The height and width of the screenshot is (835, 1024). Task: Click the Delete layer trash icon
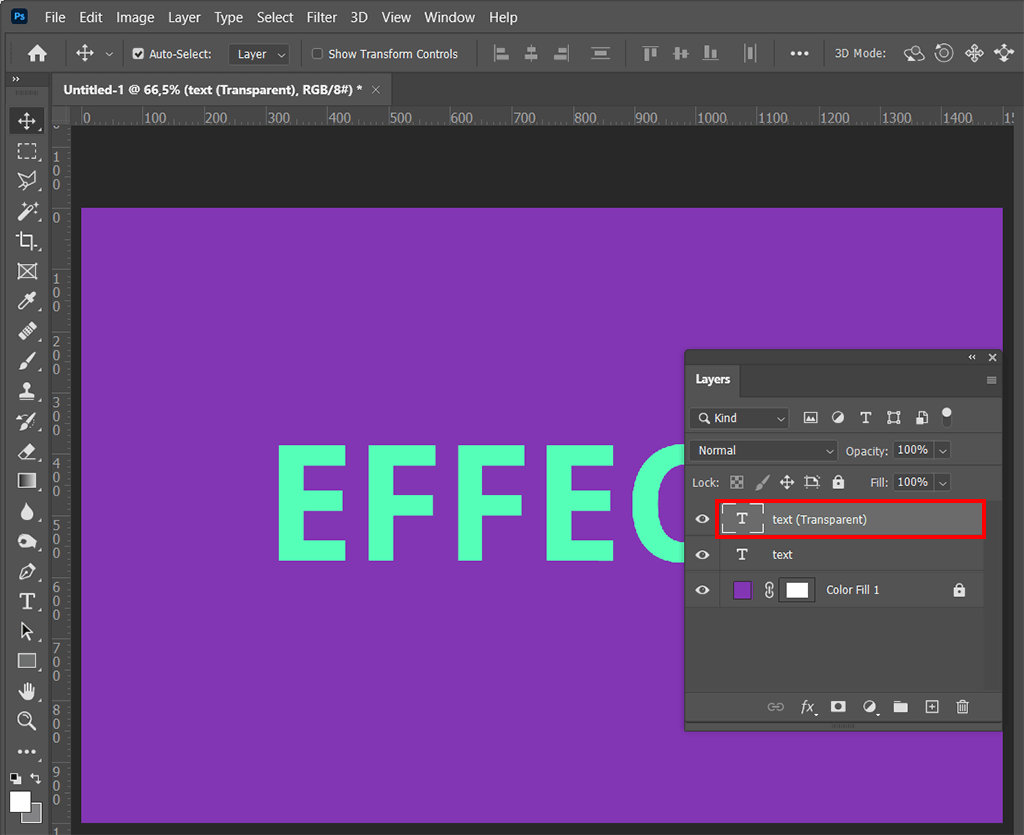pyautogui.click(x=963, y=706)
